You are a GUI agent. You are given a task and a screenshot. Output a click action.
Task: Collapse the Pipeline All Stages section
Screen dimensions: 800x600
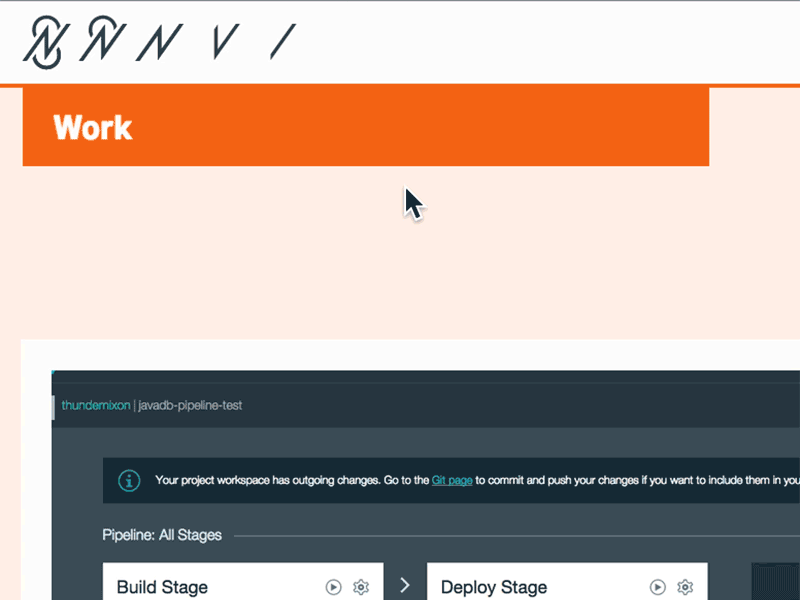(161, 535)
